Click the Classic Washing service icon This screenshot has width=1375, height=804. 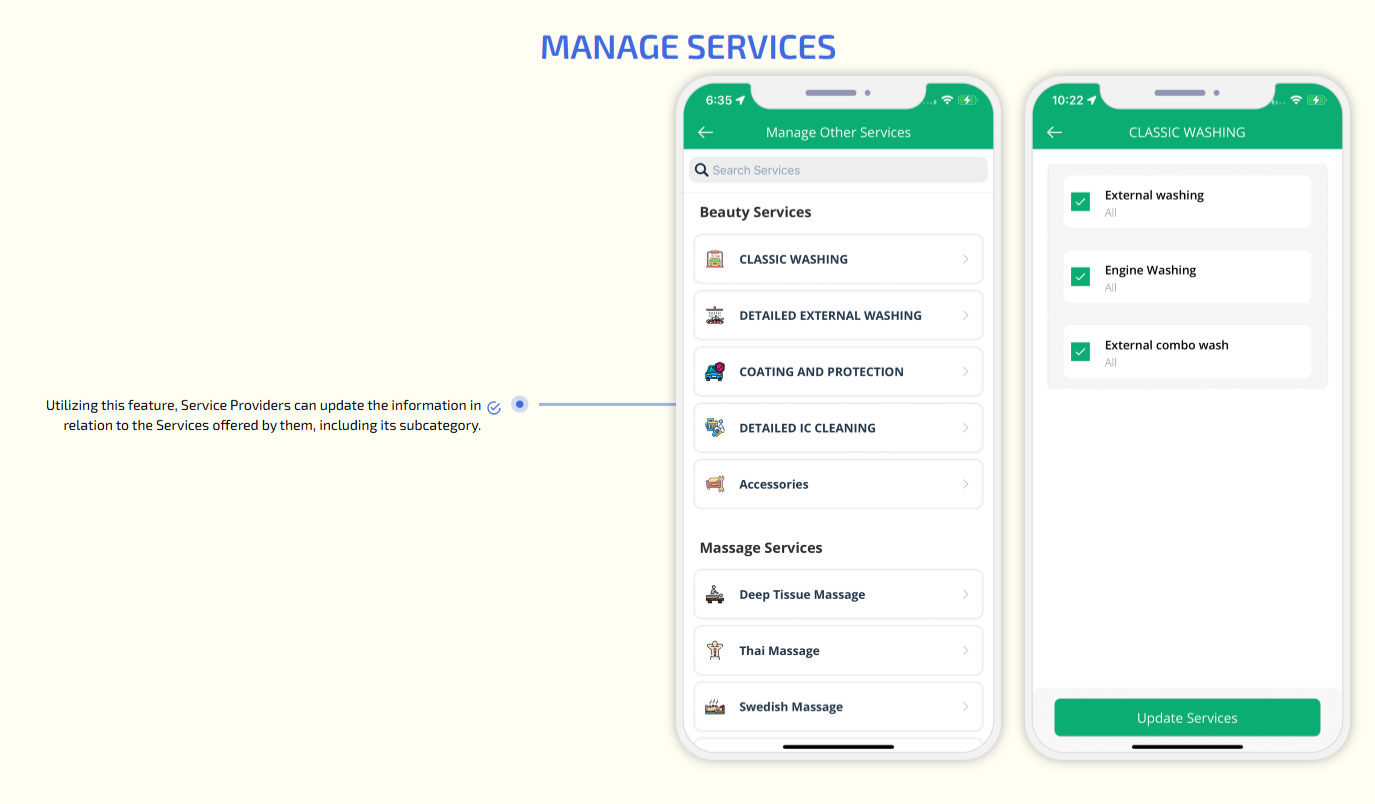714,259
